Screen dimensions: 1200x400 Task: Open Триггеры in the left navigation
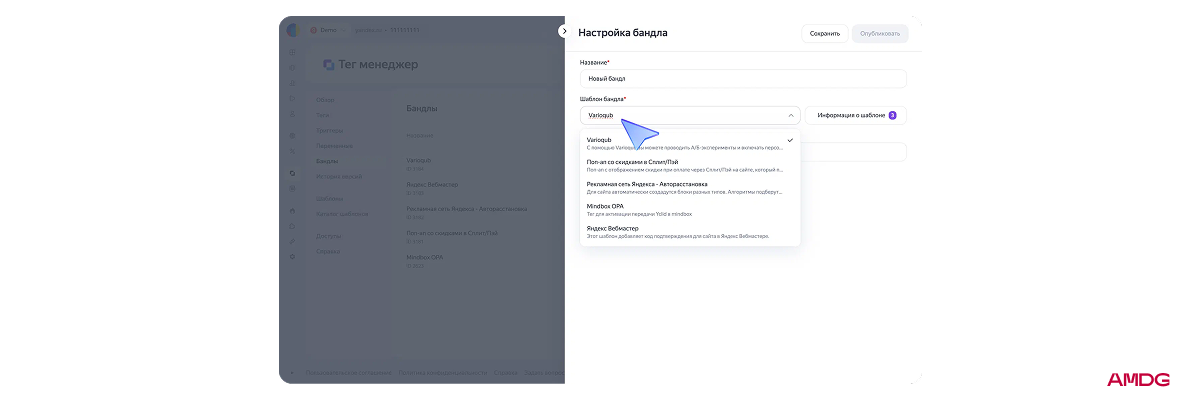pyautogui.click(x=329, y=130)
